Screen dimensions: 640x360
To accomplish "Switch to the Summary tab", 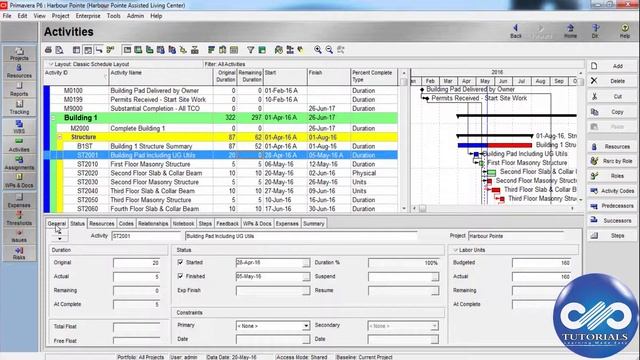I will [313, 223].
